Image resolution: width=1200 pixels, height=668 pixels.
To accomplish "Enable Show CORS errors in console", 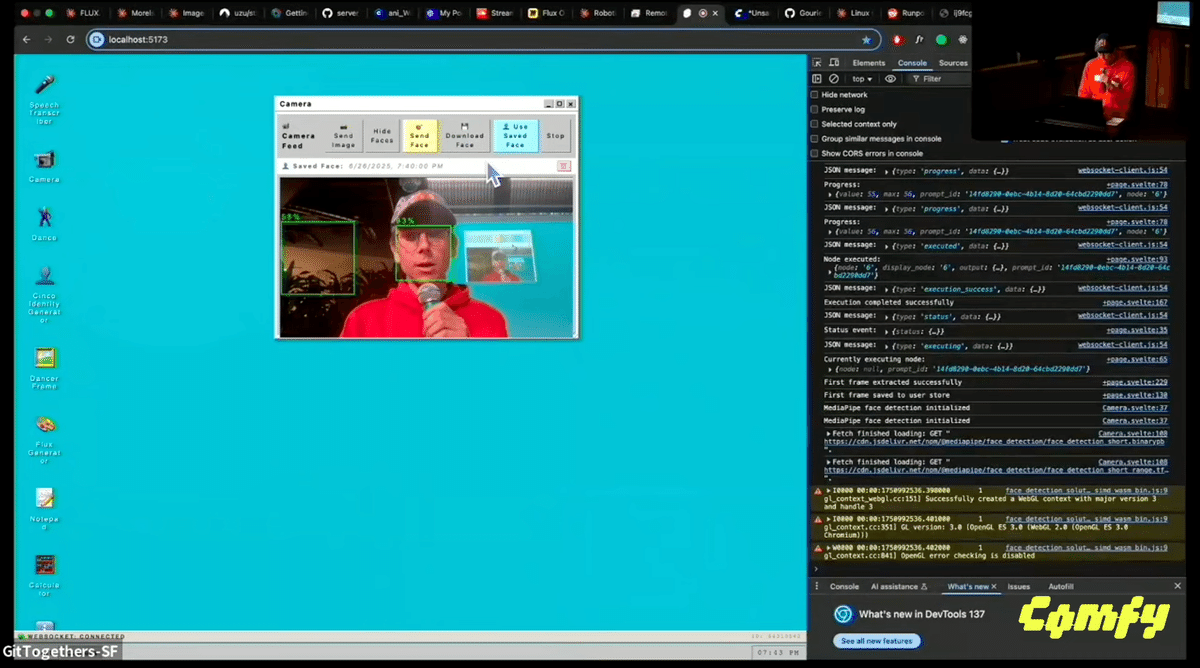I will 814,154.
